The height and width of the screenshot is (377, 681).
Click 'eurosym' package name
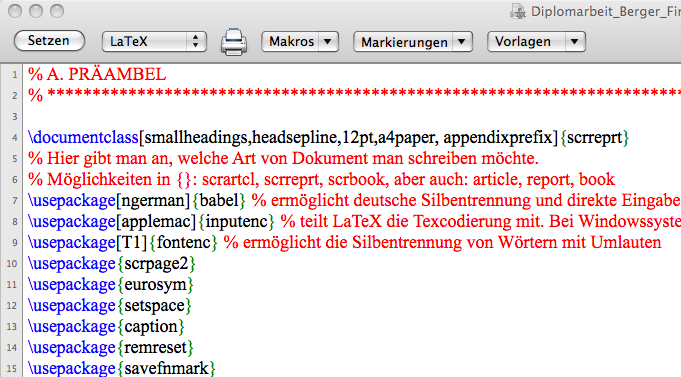point(155,284)
